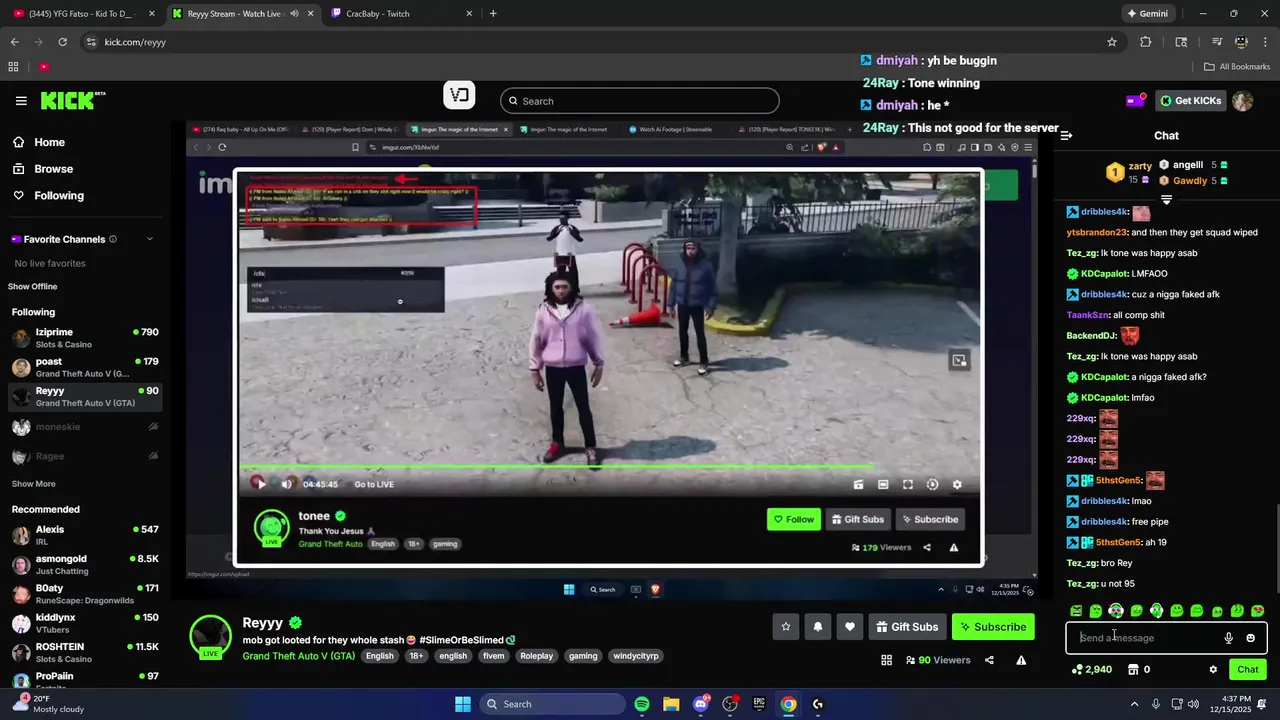Open recommended channel asmongold

[85, 565]
